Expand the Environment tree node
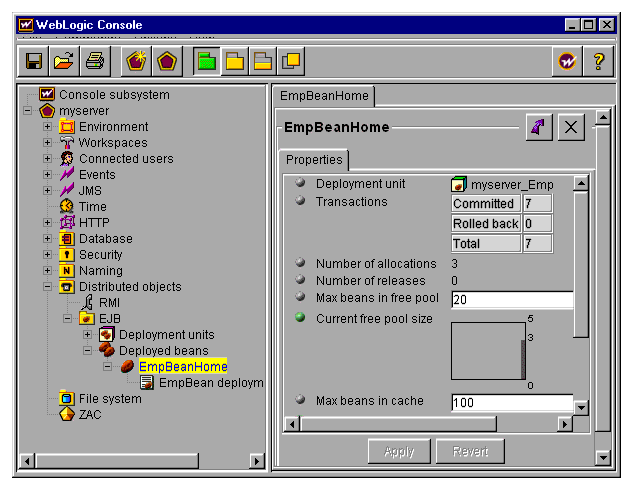Image resolution: width=634 pixels, height=491 pixels. coord(47,127)
